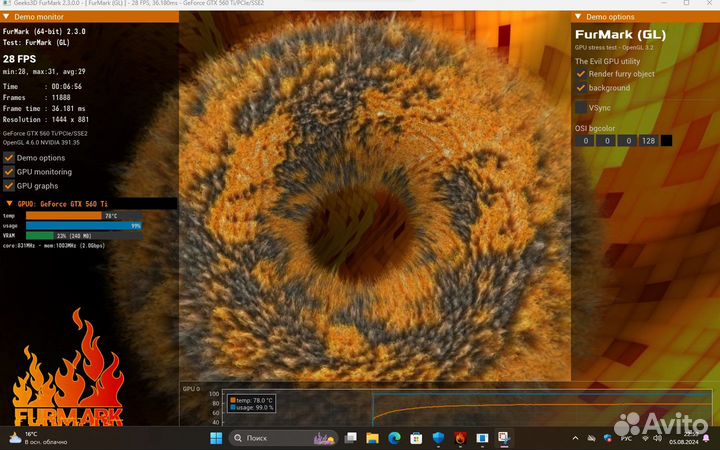720x450 pixels.
Task: Click the first OSI bgcolor value field
Action: click(584, 141)
